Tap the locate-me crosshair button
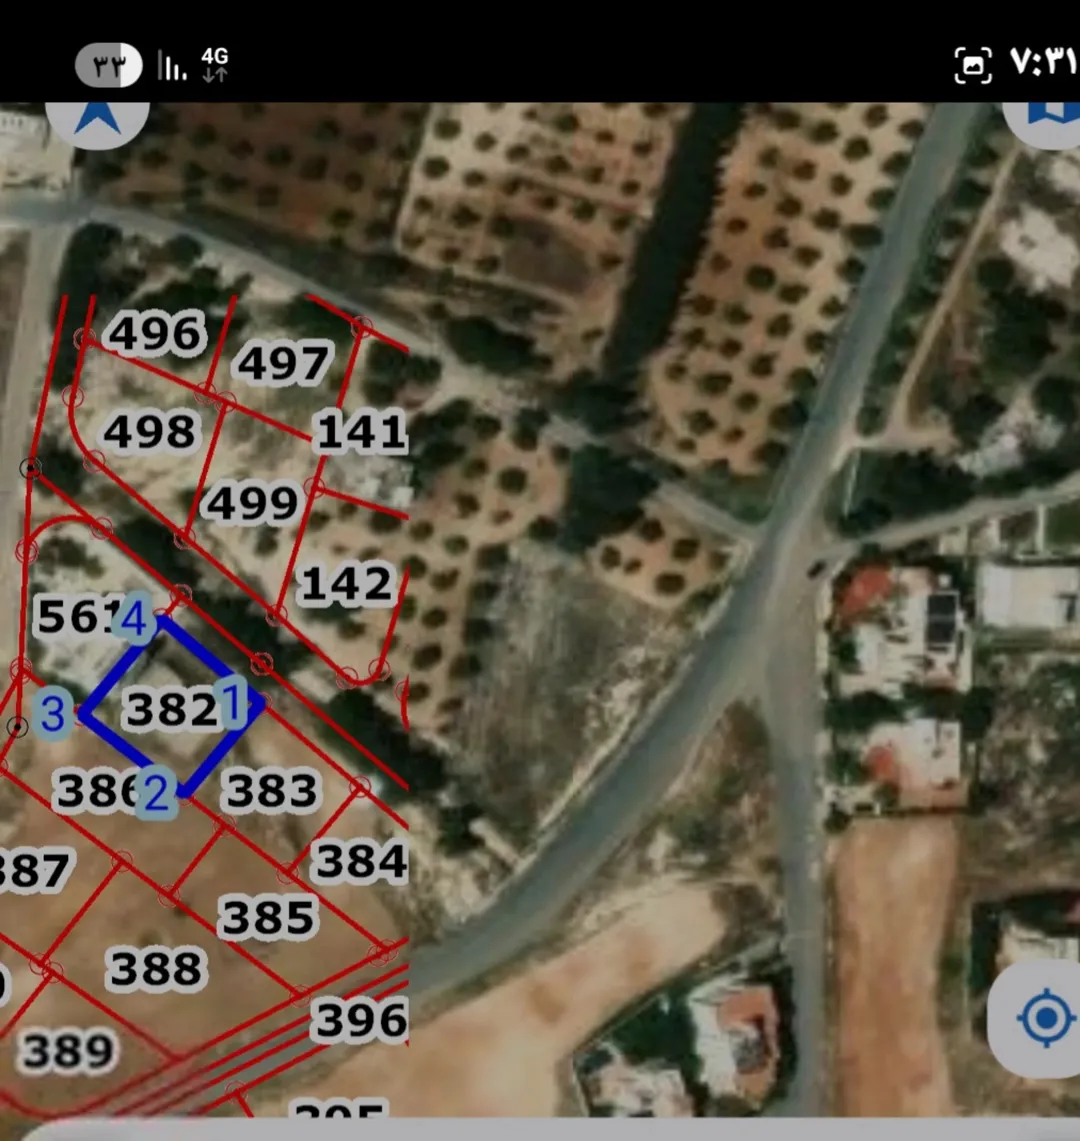Viewport: 1080px width, 1141px height. click(1045, 1017)
